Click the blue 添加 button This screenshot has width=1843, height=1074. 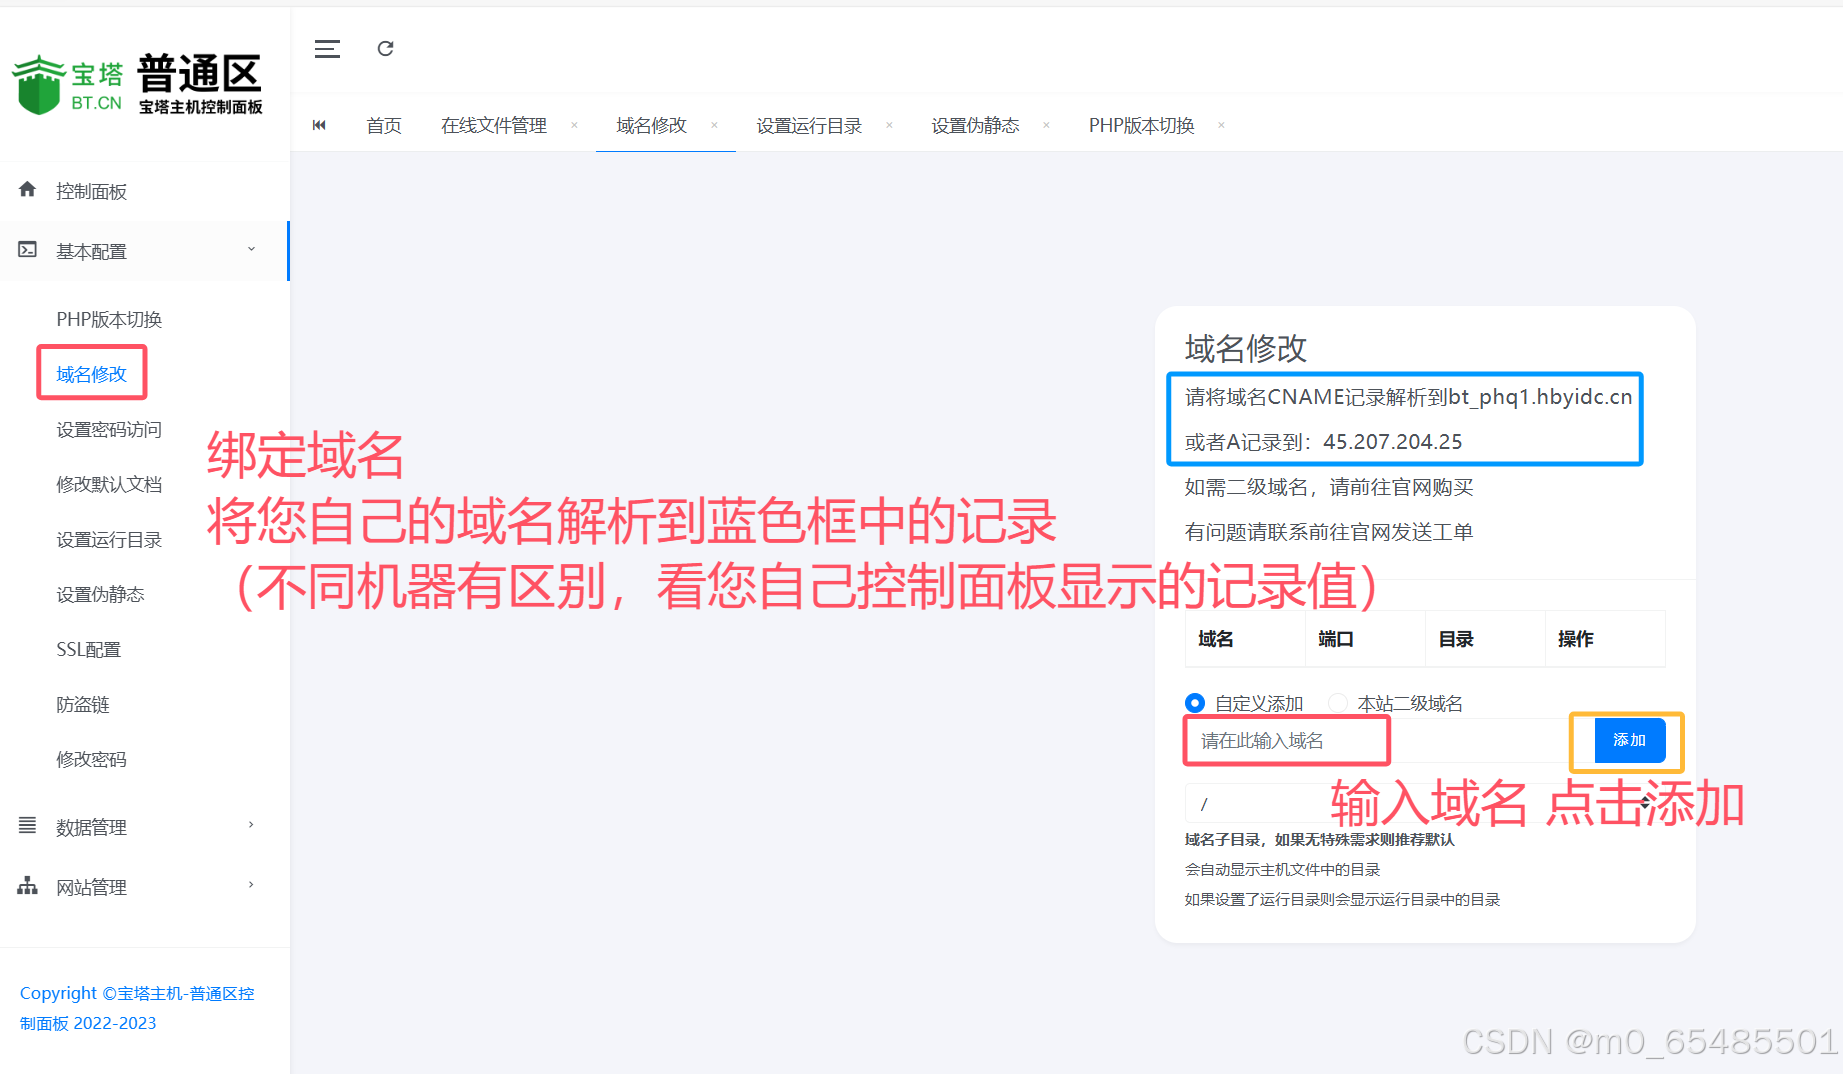click(1629, 740)
